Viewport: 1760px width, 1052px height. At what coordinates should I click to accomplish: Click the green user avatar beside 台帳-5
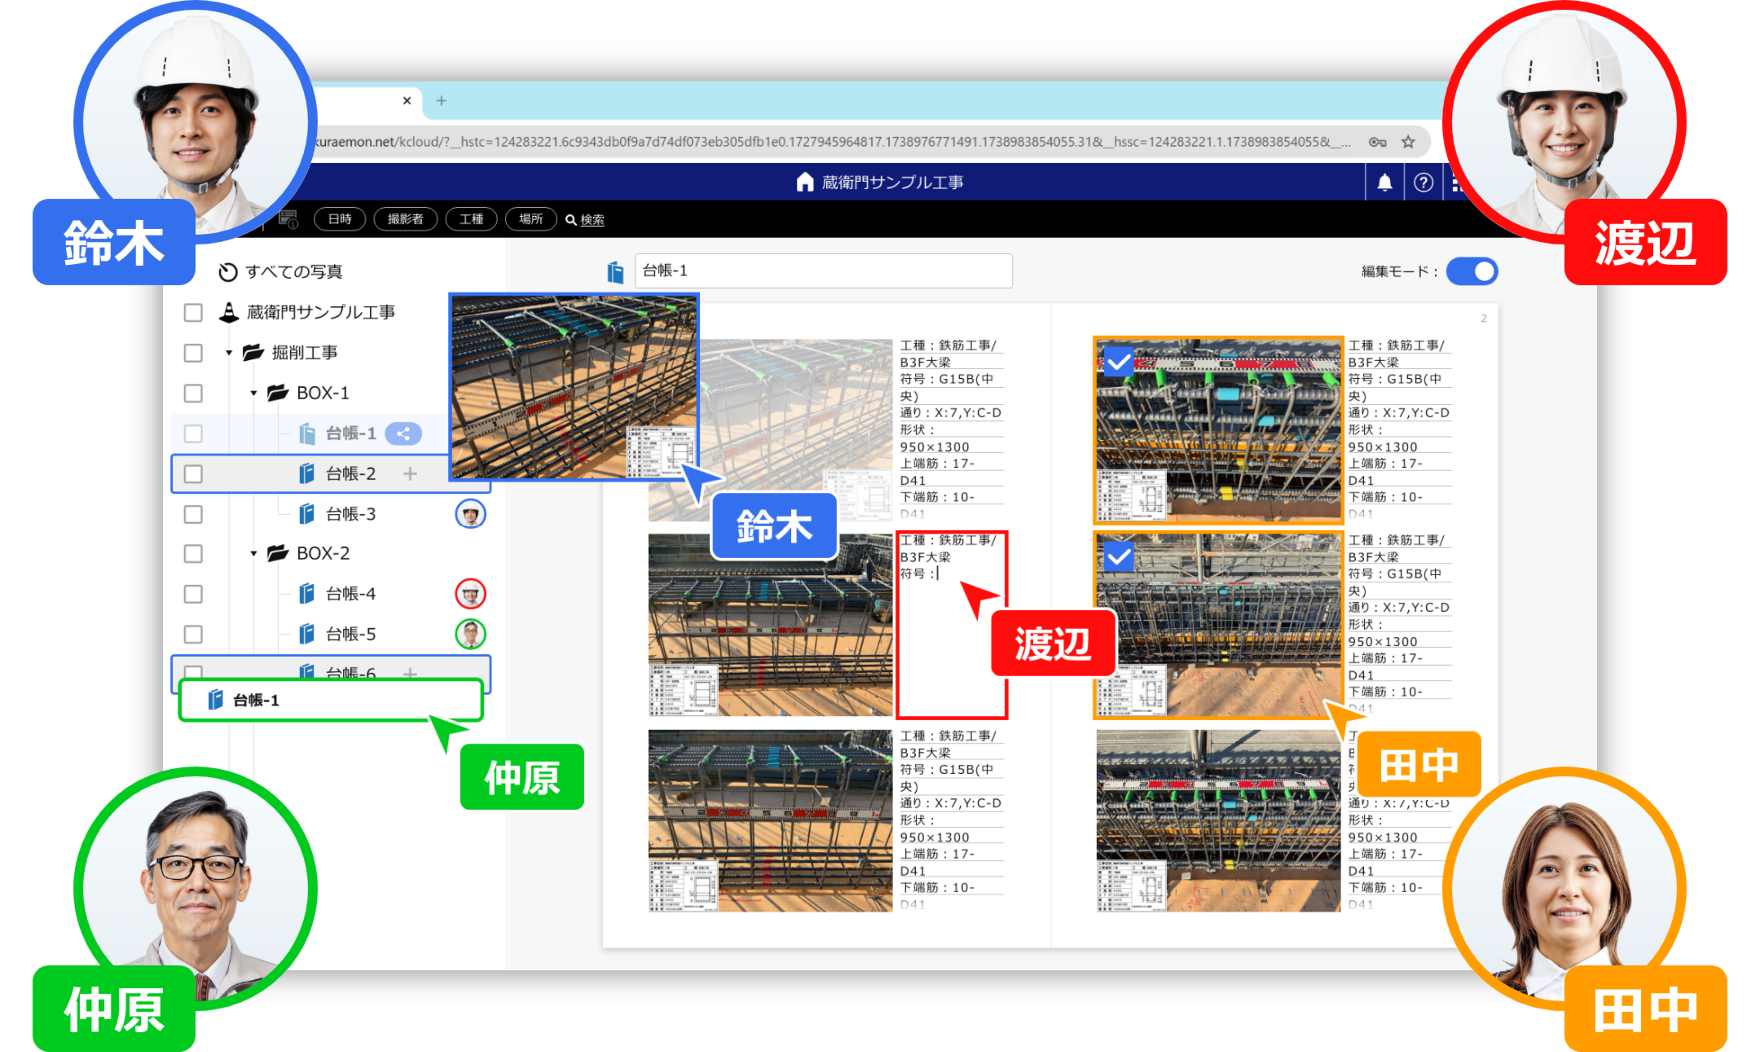[470, 634]
